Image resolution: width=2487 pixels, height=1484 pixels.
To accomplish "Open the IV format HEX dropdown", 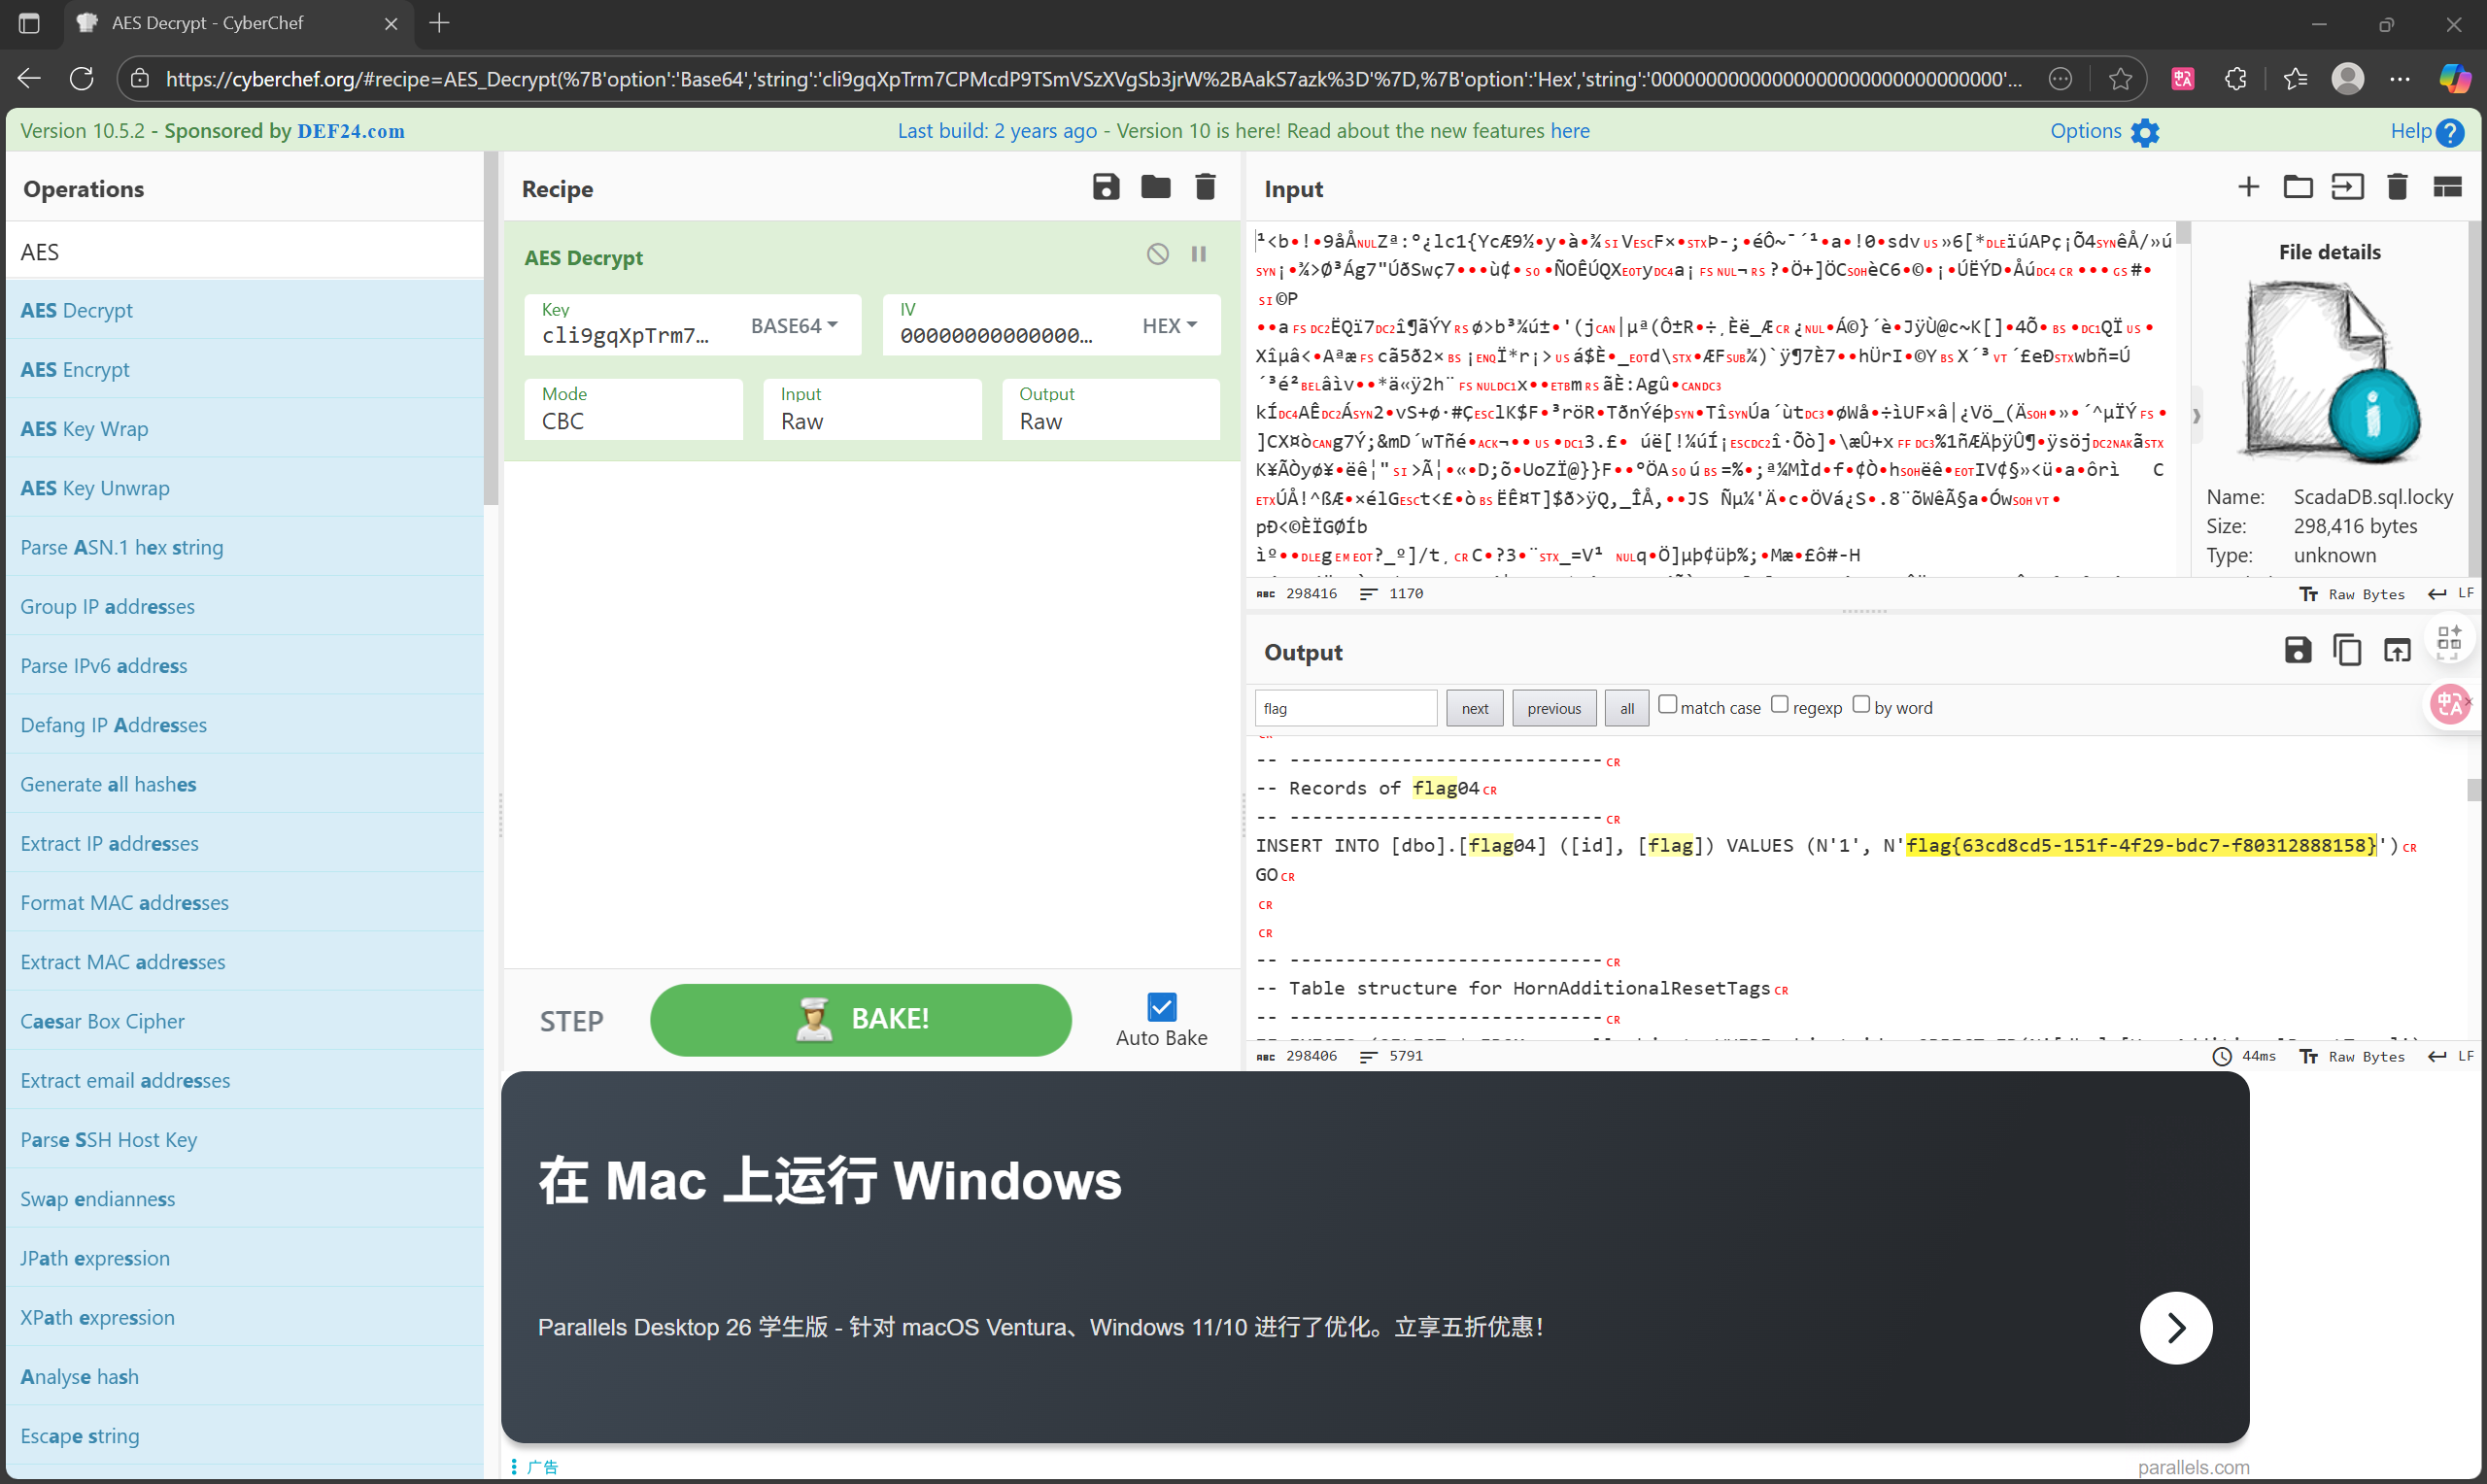I will (x=1169, y=326).
